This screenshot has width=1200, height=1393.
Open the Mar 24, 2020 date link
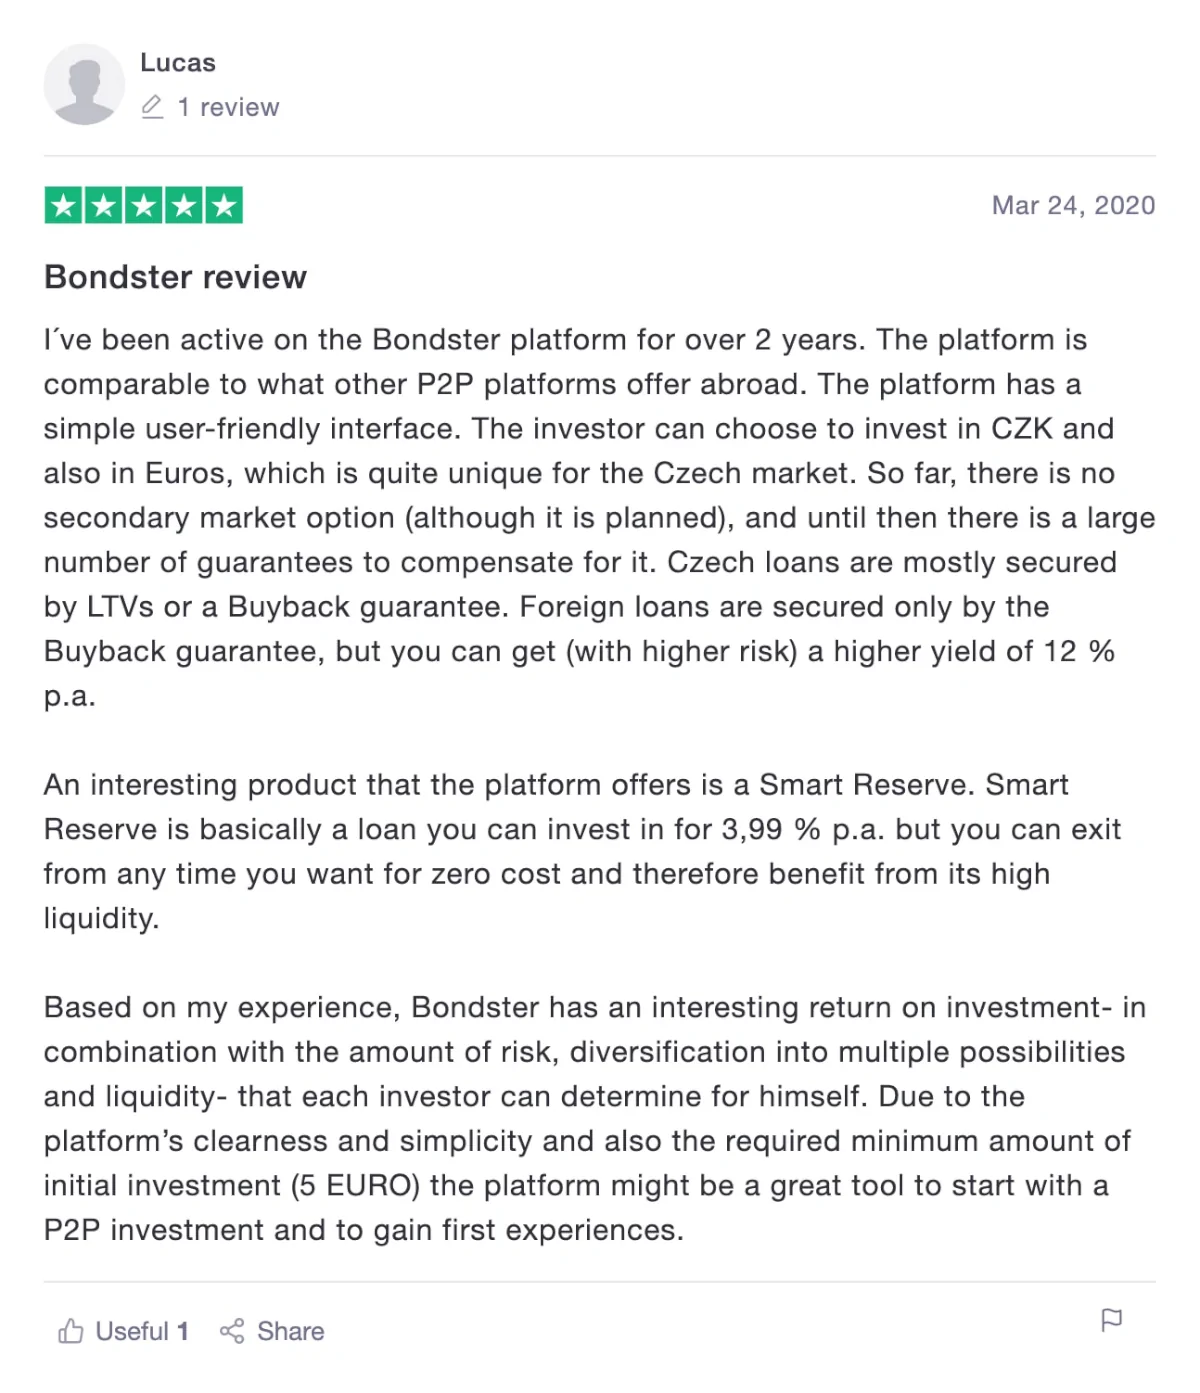click(1073, 205)
